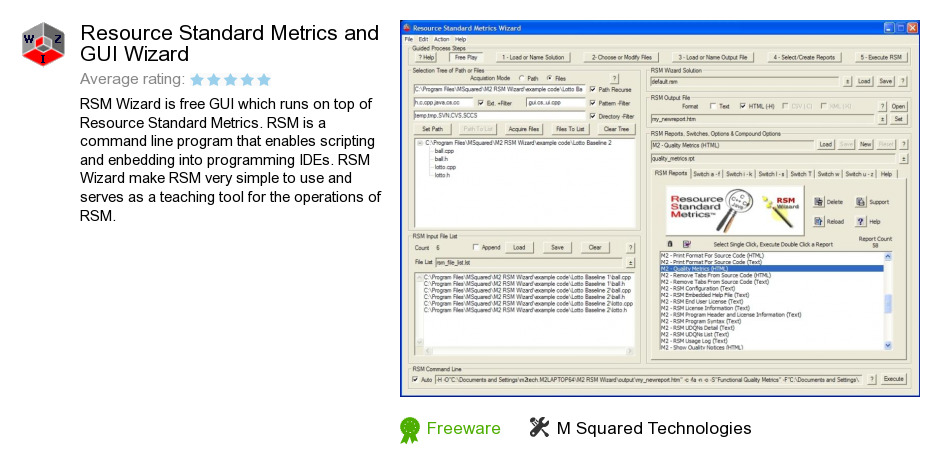Click the Reload reports icon
The image size is (940, 474).
click(x=819, y=221)
